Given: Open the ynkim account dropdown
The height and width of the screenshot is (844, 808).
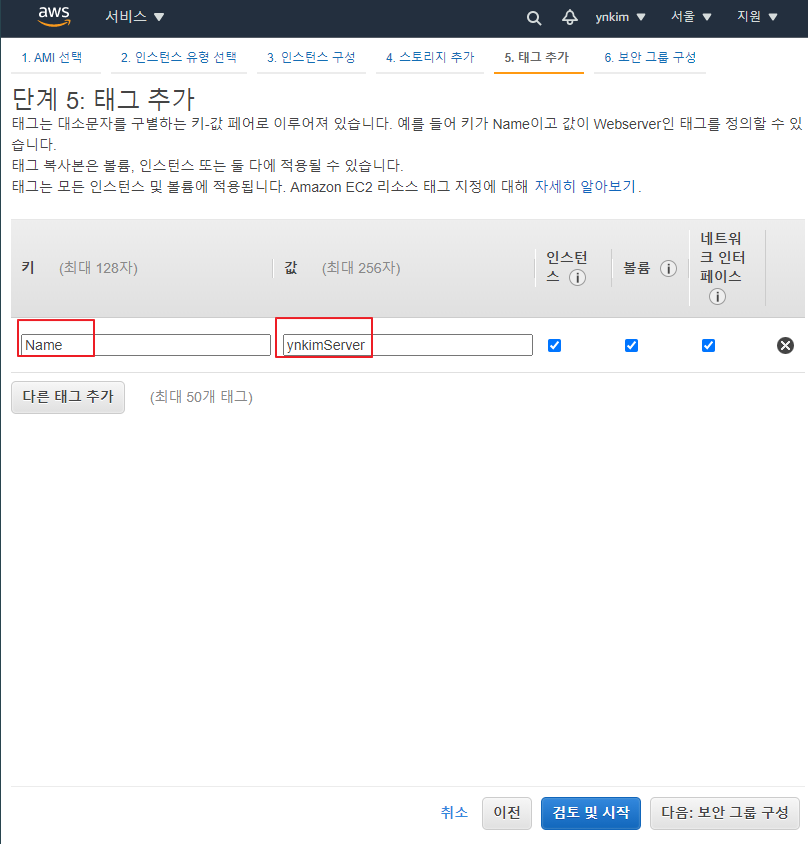Looking at the screenshot, I should pos(620,17).
